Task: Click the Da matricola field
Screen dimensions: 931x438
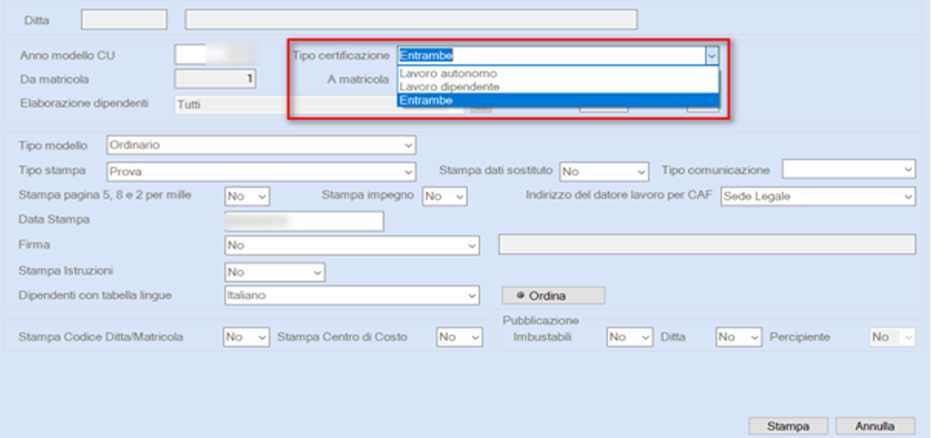Action: point(215,79)
